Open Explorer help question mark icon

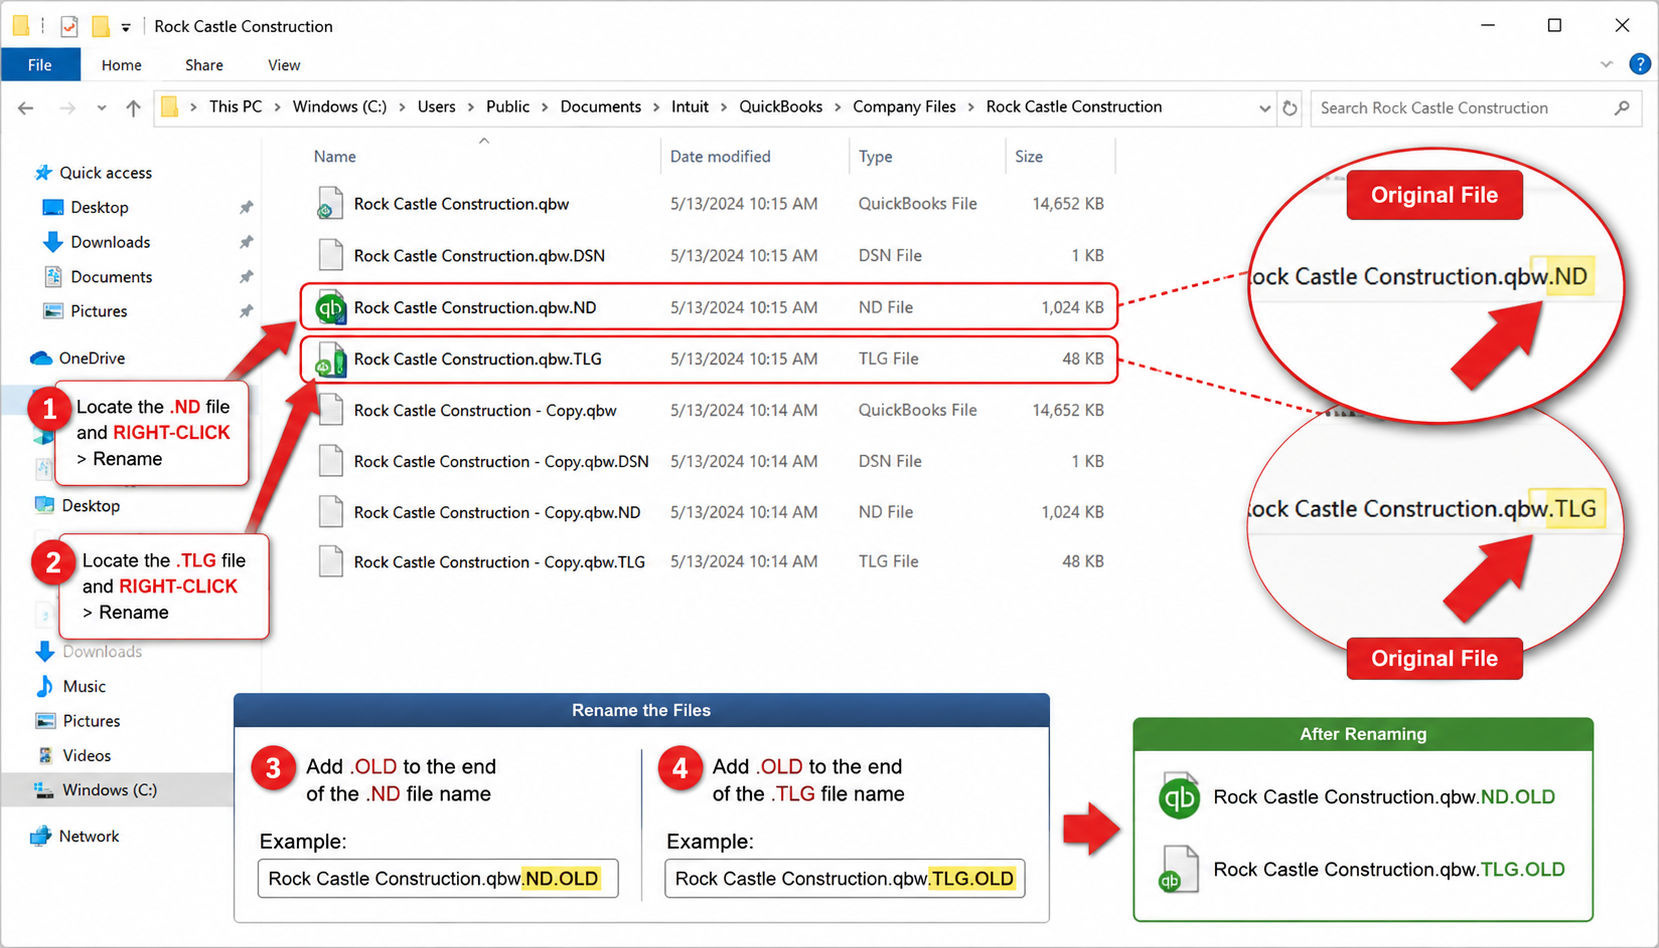tap(1640, 64)
